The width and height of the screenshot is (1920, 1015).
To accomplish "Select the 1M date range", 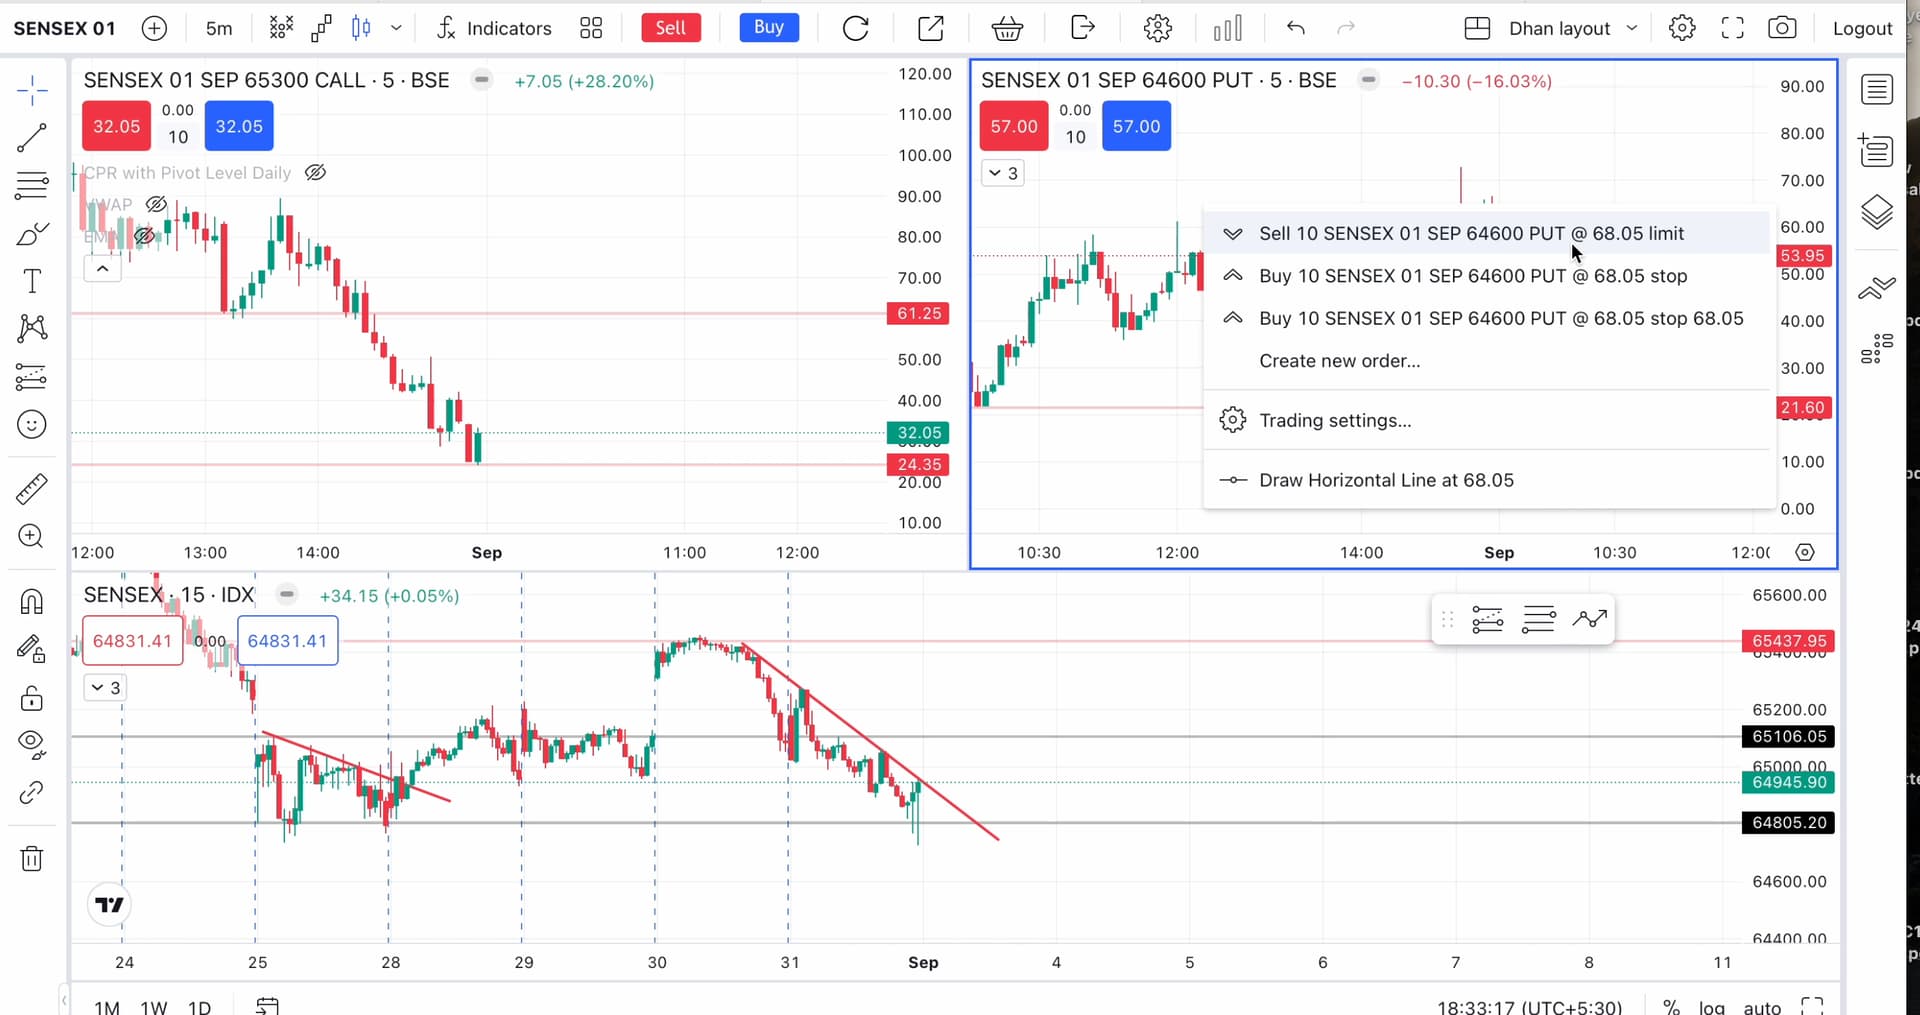I will pos(107,1006).
